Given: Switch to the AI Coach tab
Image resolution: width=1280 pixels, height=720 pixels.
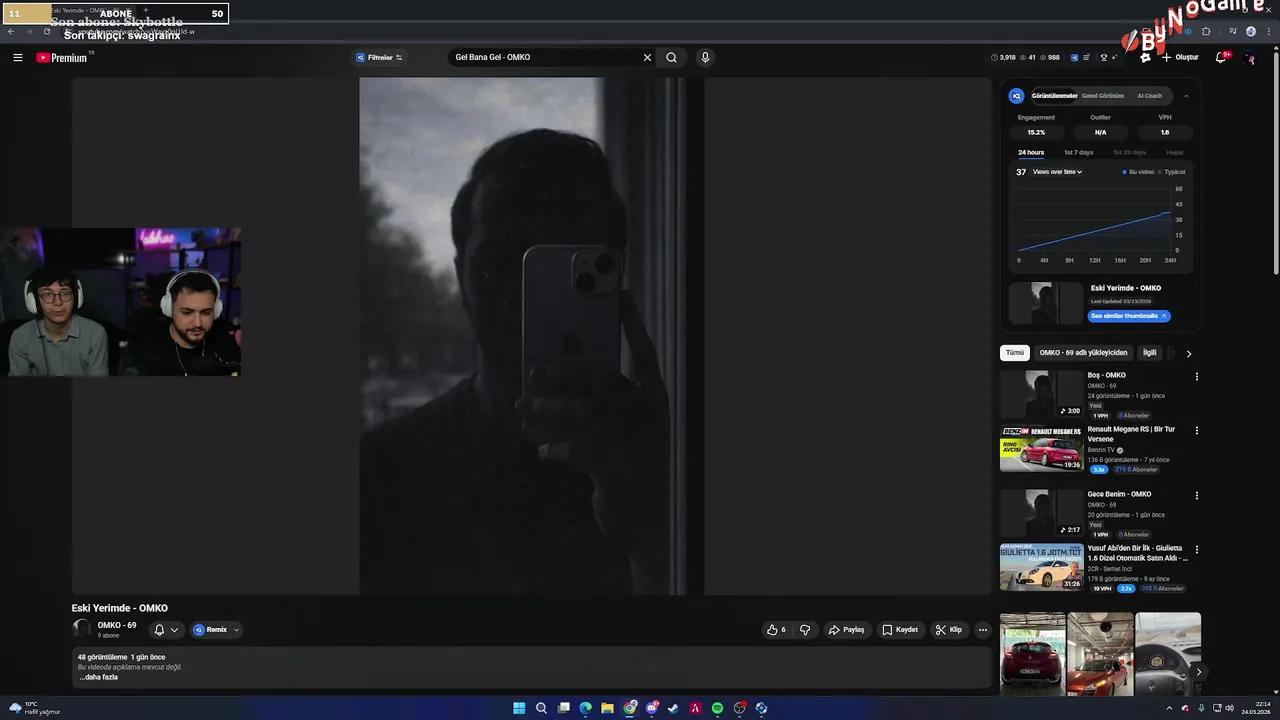Looking at the screenshot, I should coord(1149,96).
